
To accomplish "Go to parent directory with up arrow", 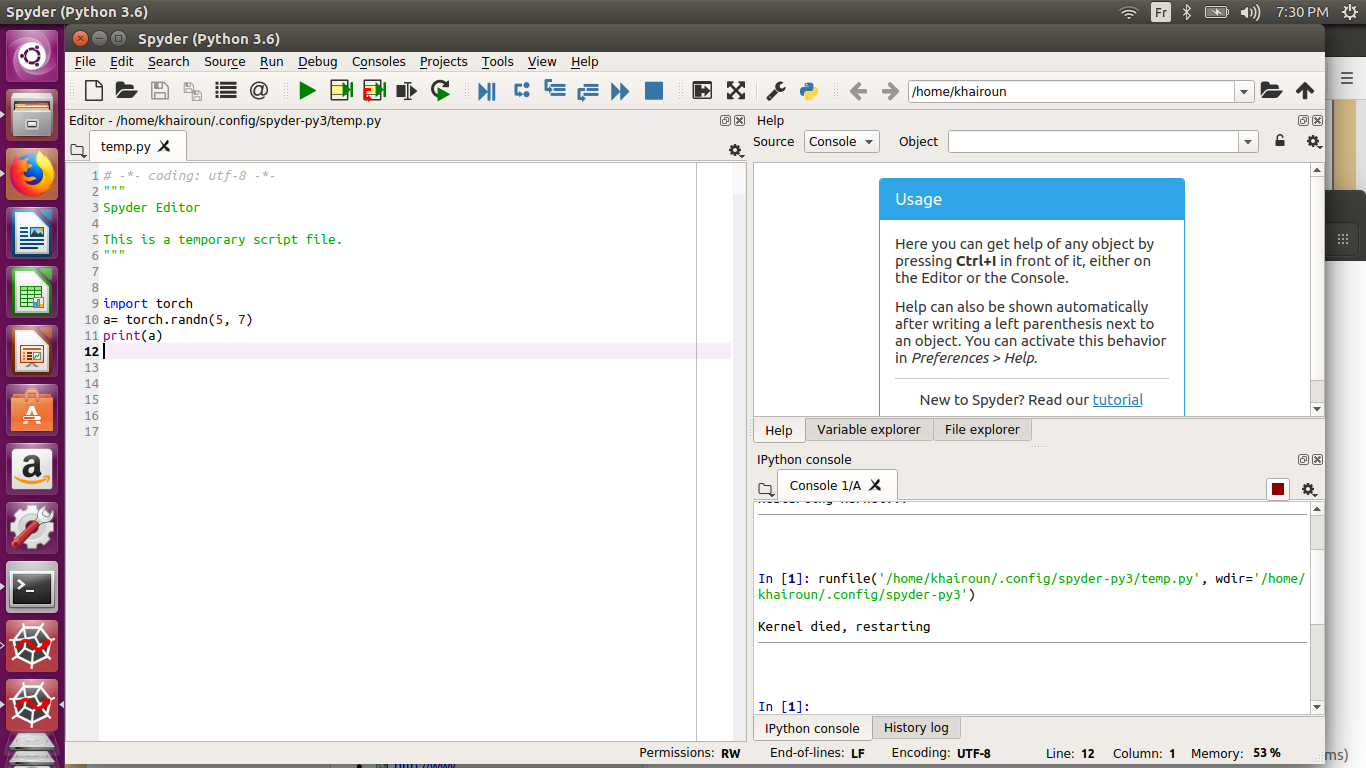I will 1305,91.
